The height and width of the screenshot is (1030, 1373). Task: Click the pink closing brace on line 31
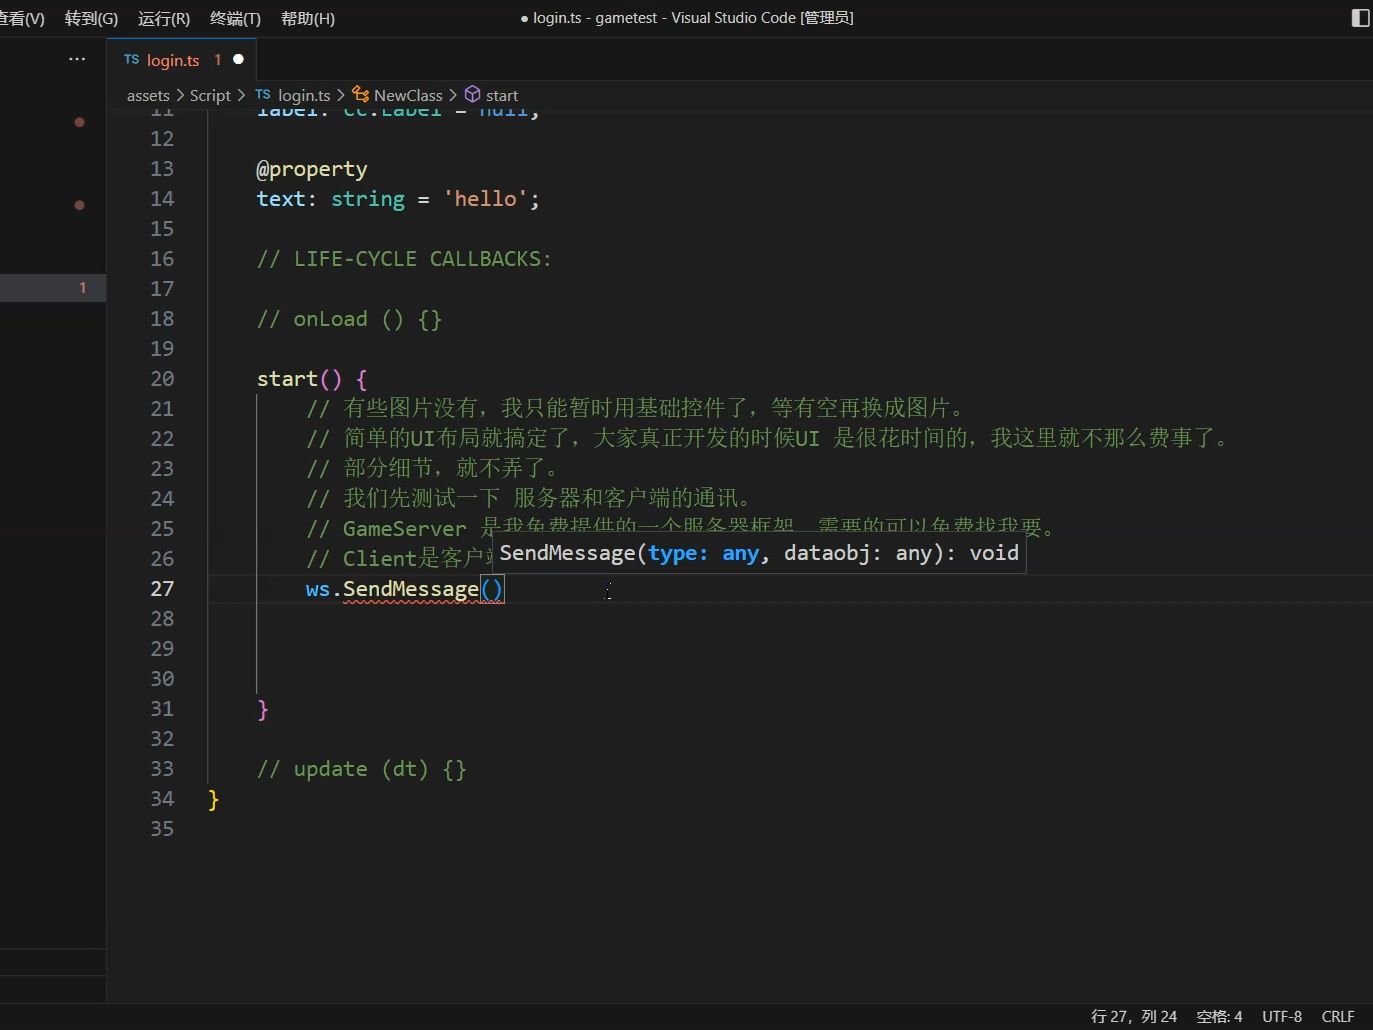pyautogui.click(x=263, y=709)
